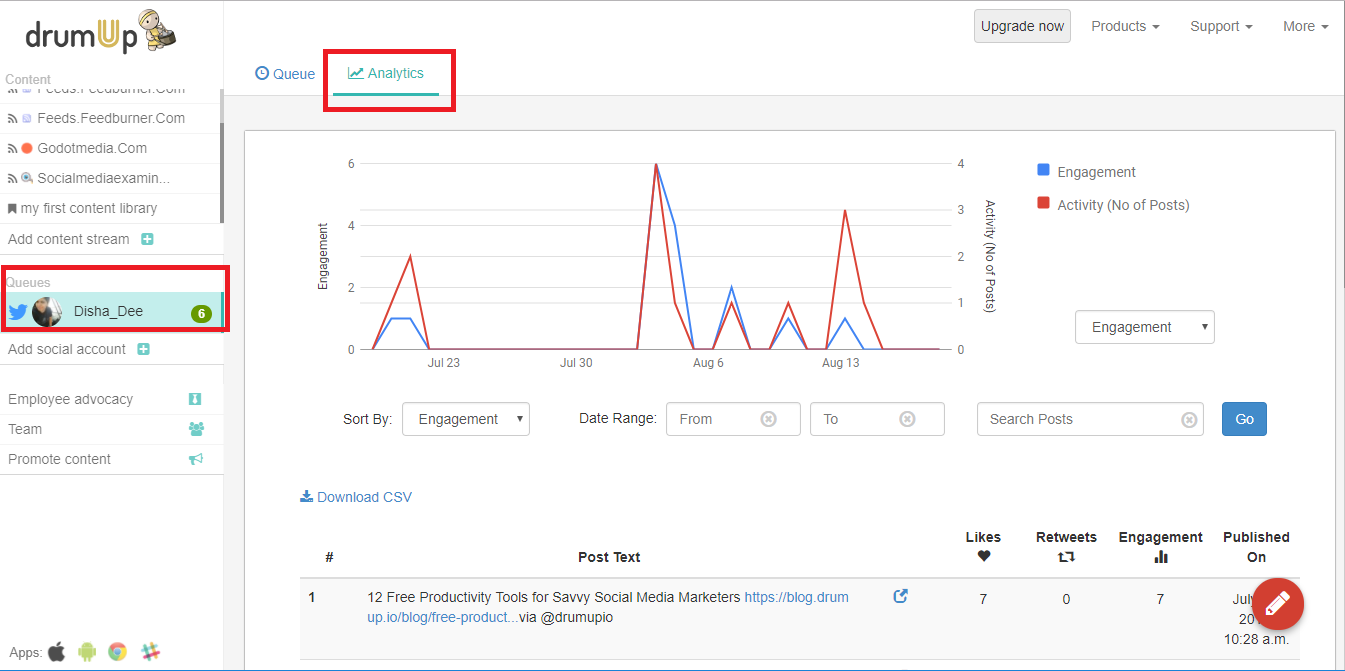This screenshot has height=671, width=1345.
Task: Click the Jul 23 chart axis label
Action: [x=443, y=363]
